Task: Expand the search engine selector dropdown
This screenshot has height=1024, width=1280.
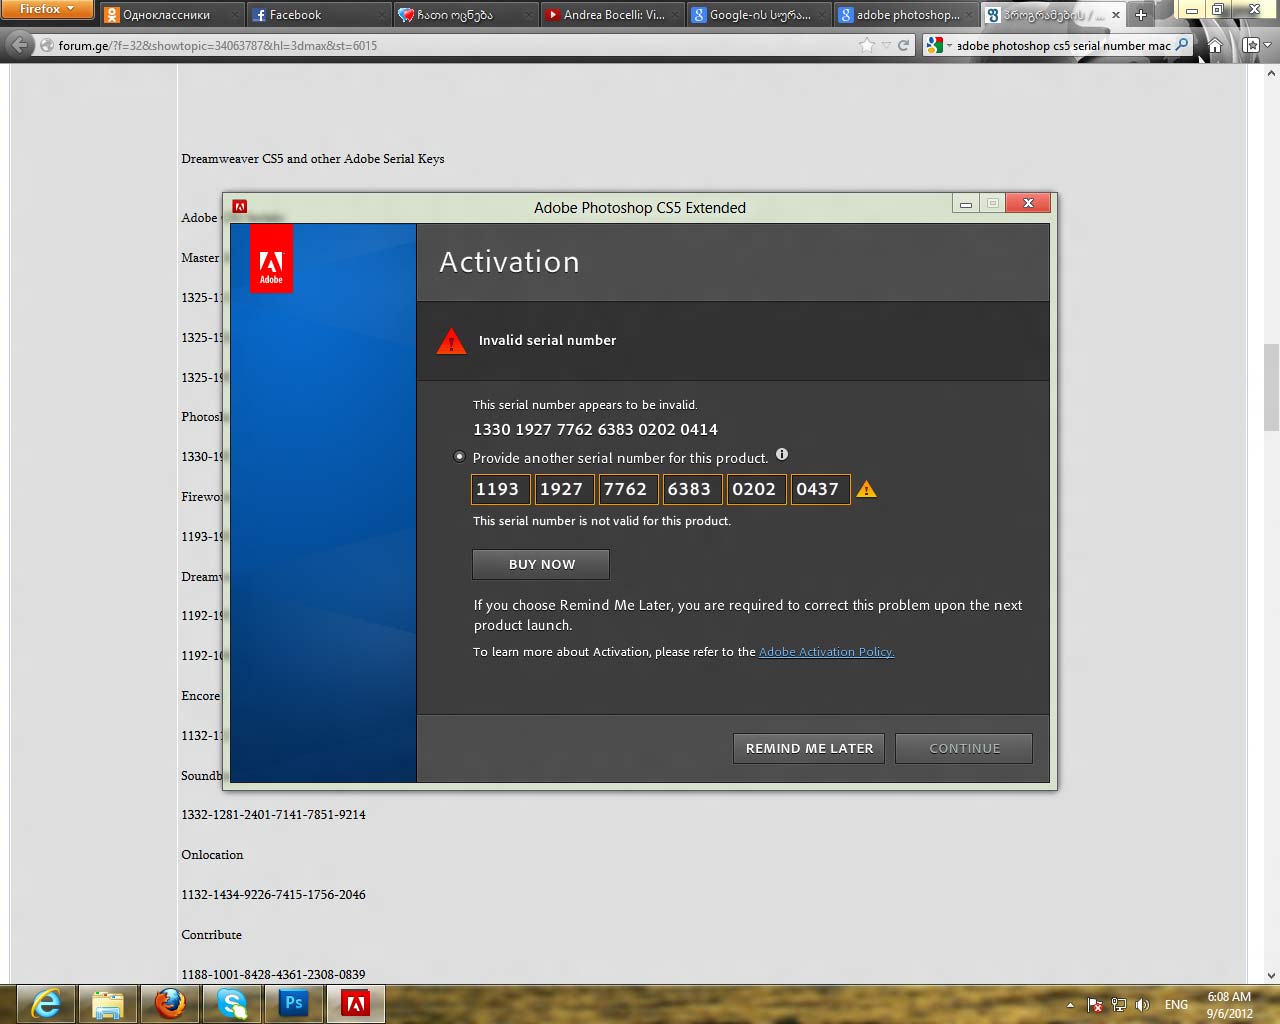Action: tap(938, 45)
